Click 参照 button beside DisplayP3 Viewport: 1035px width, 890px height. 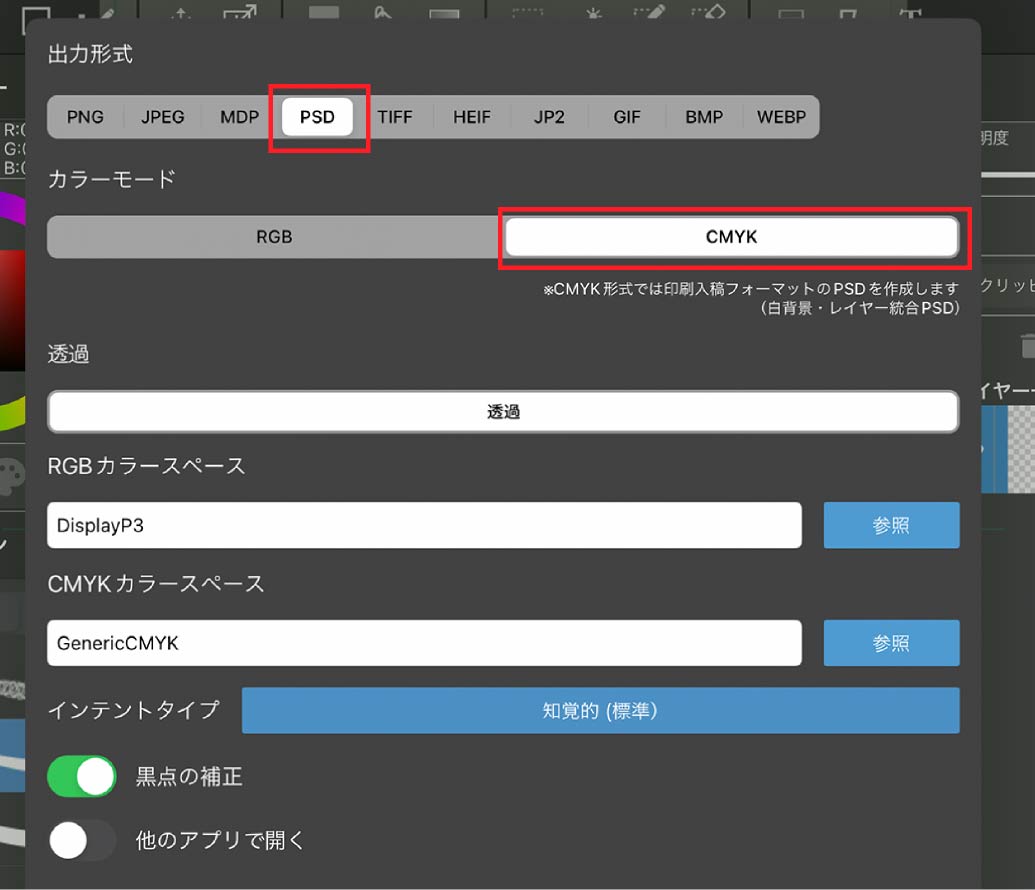click(890, 525)
